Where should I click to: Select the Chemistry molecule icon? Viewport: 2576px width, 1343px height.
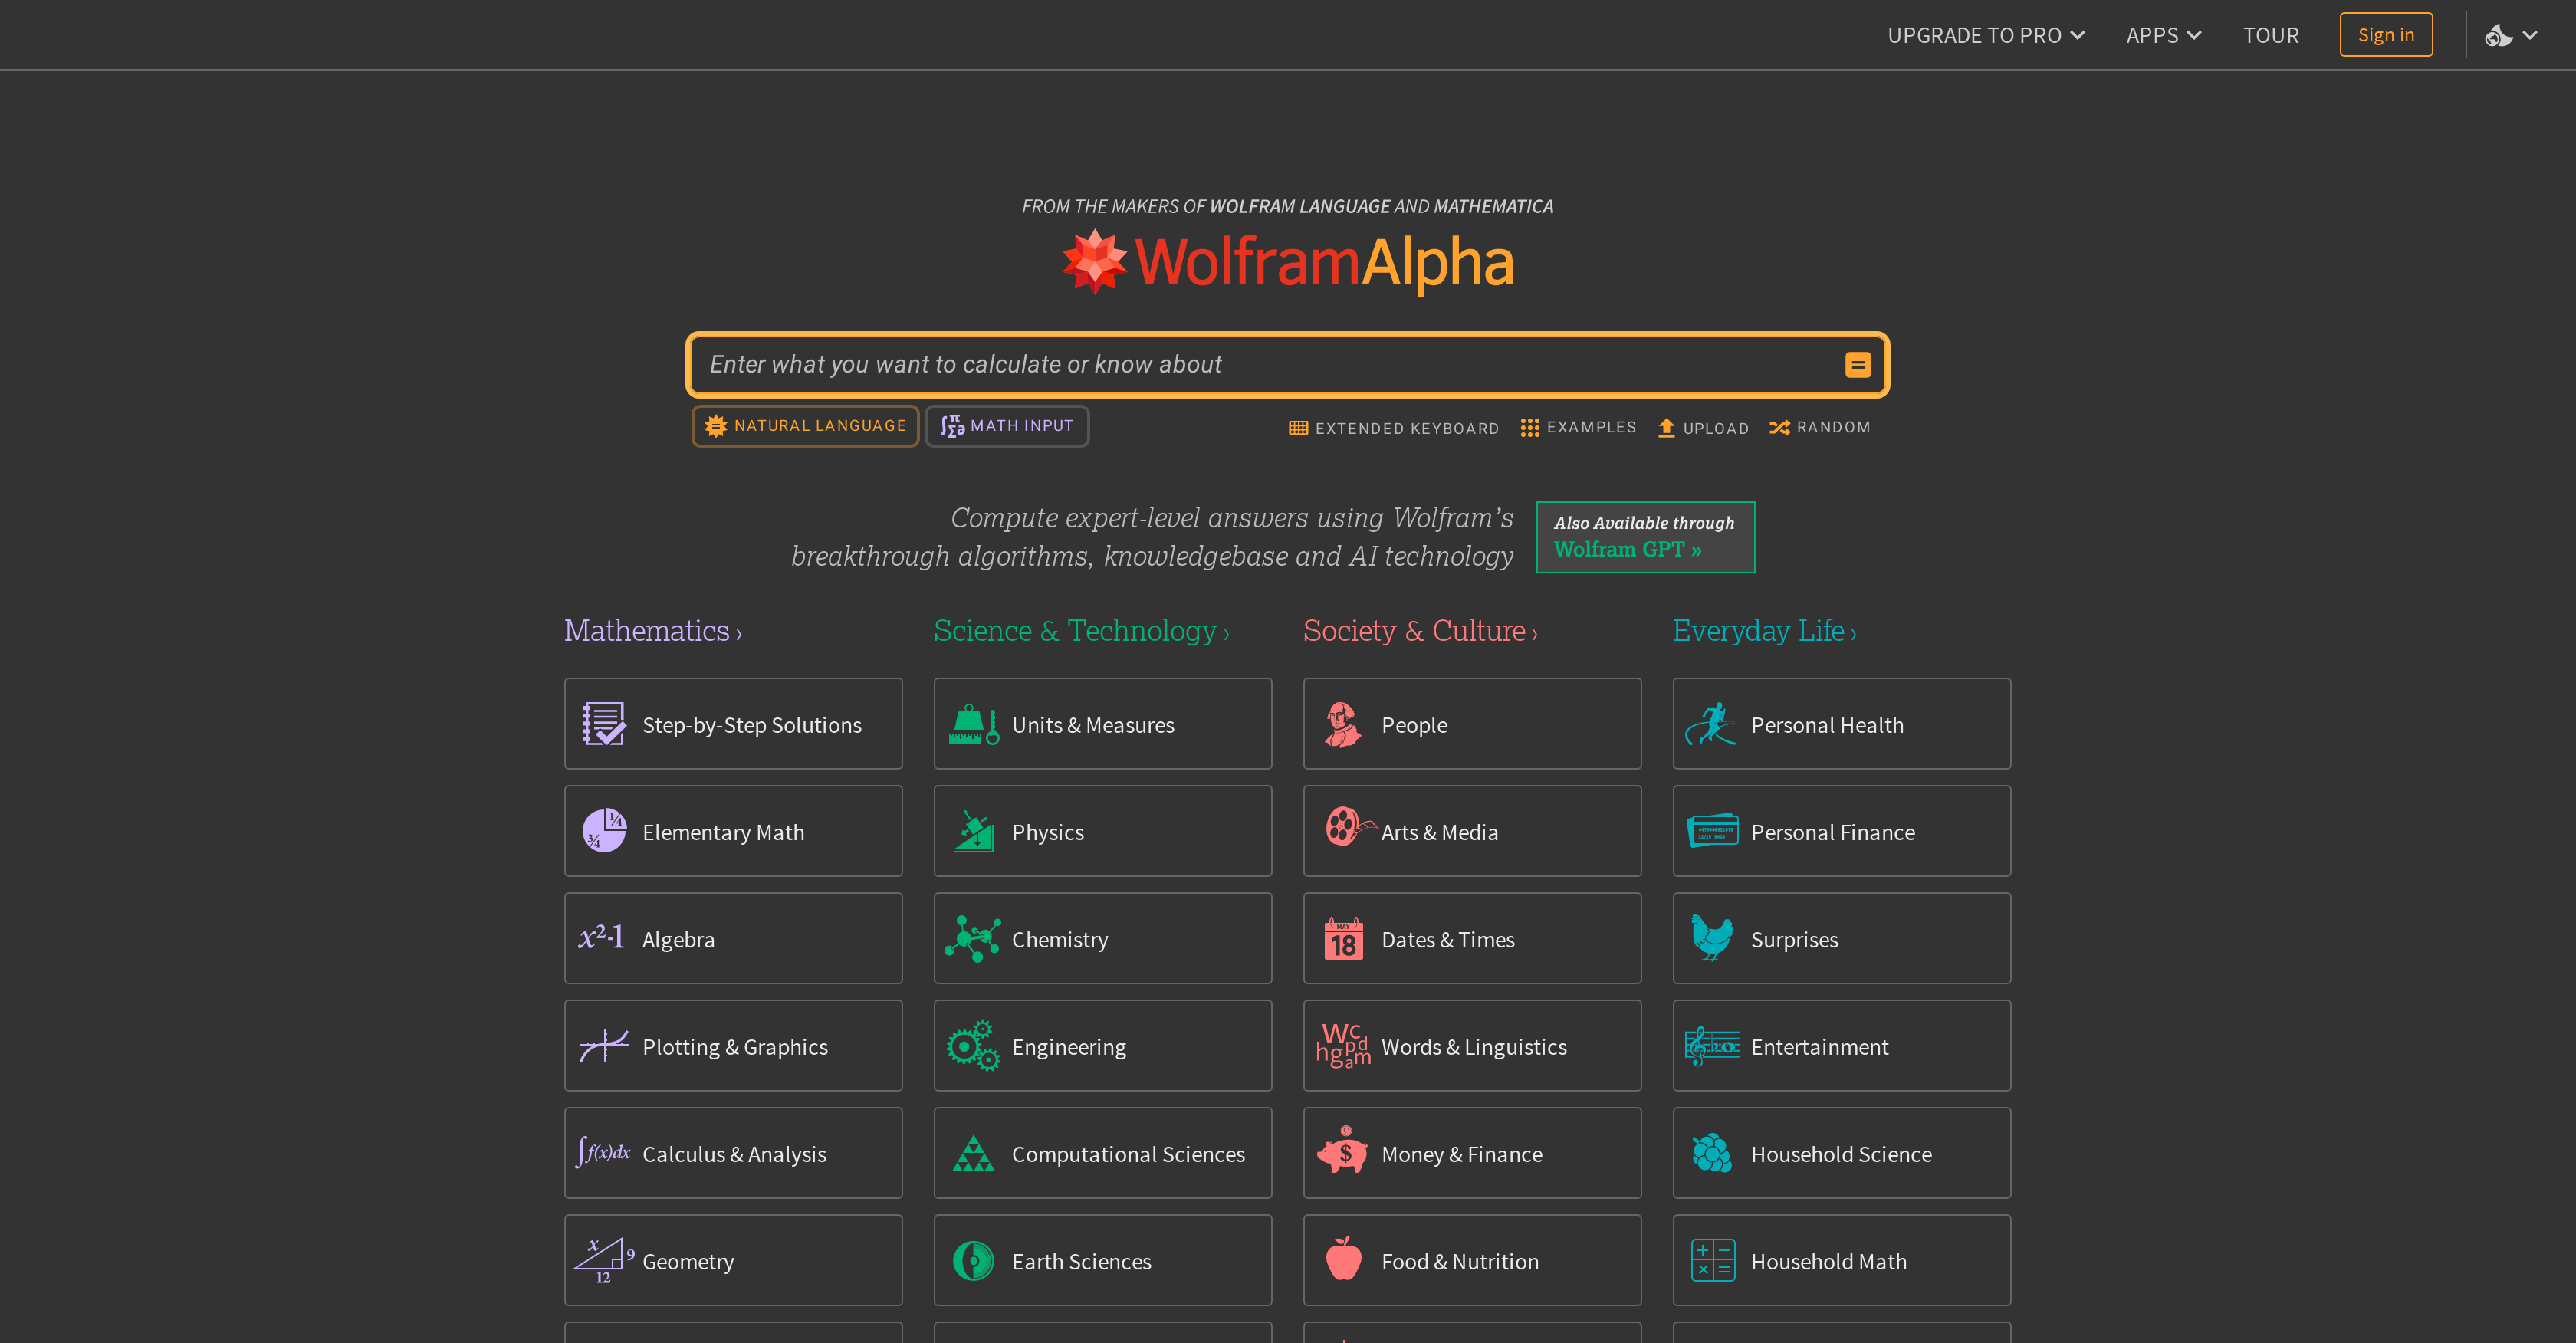[973, 938]
